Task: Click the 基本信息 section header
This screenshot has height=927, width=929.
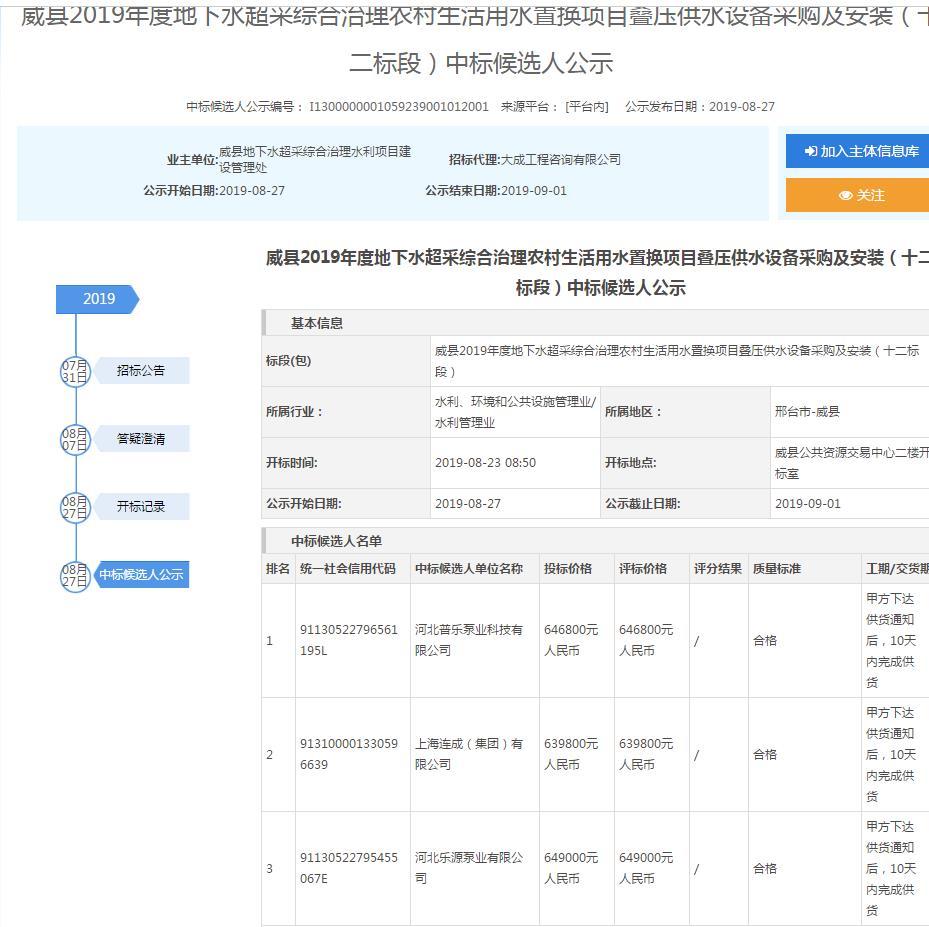Action: click(317, 323)
